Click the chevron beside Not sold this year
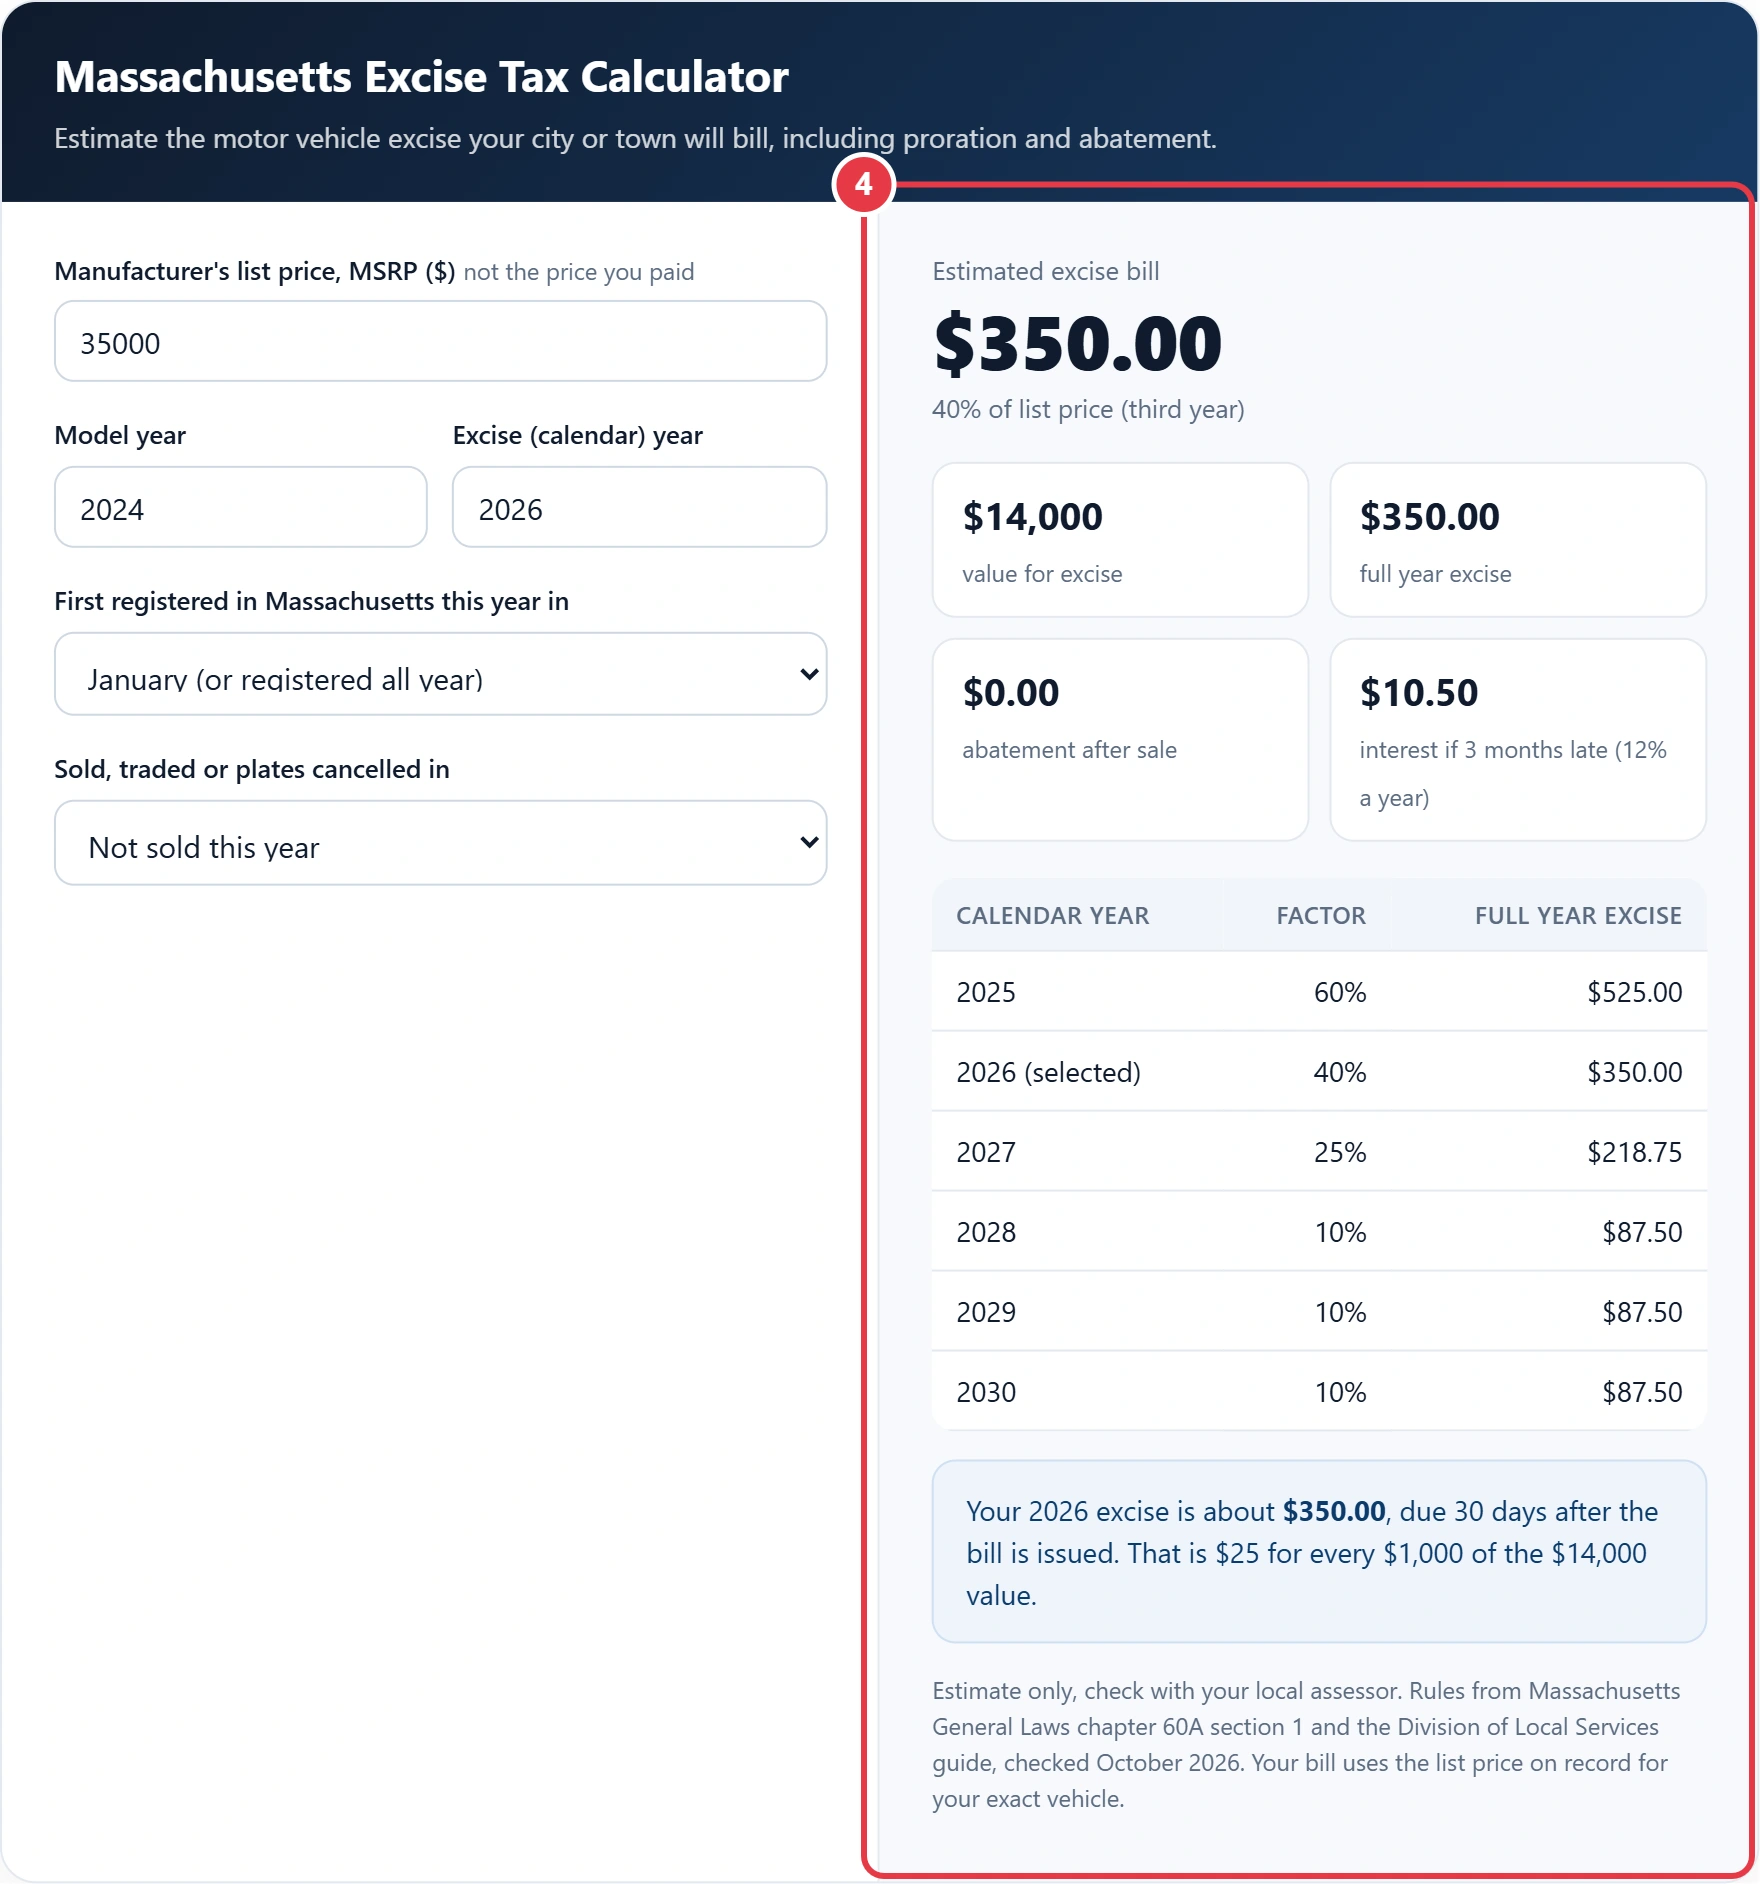The height and width of the screenshot is (1884, 1760). [x=809, y=843]
